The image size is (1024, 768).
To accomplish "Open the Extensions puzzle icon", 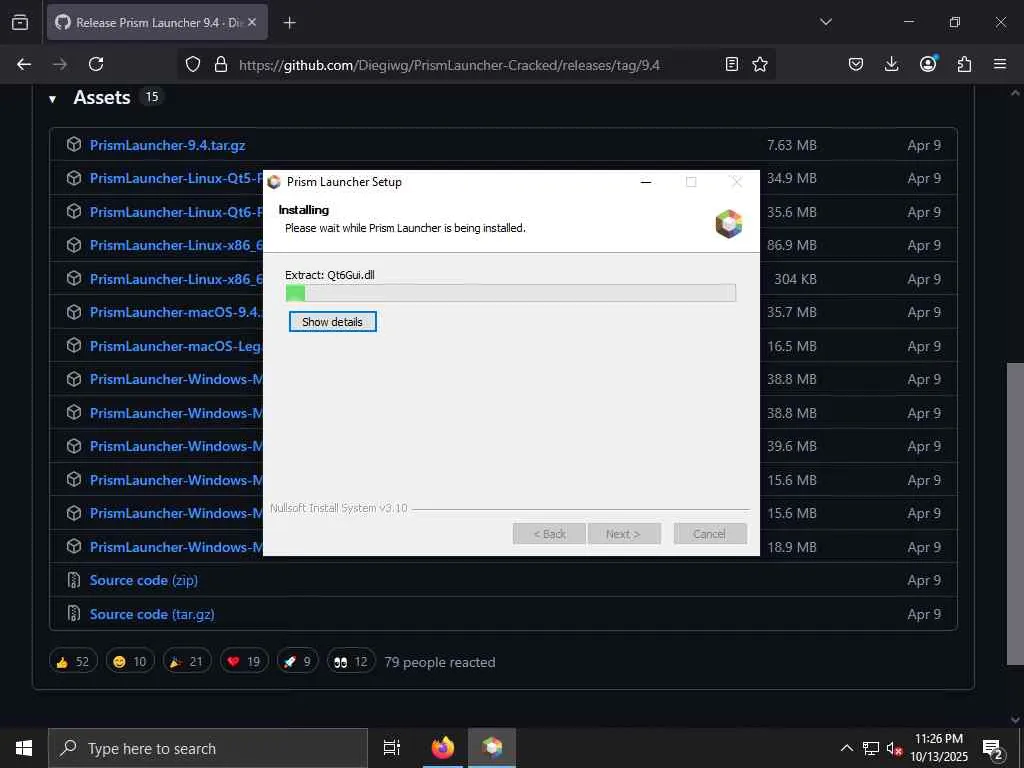I will (x=964, y=64).
